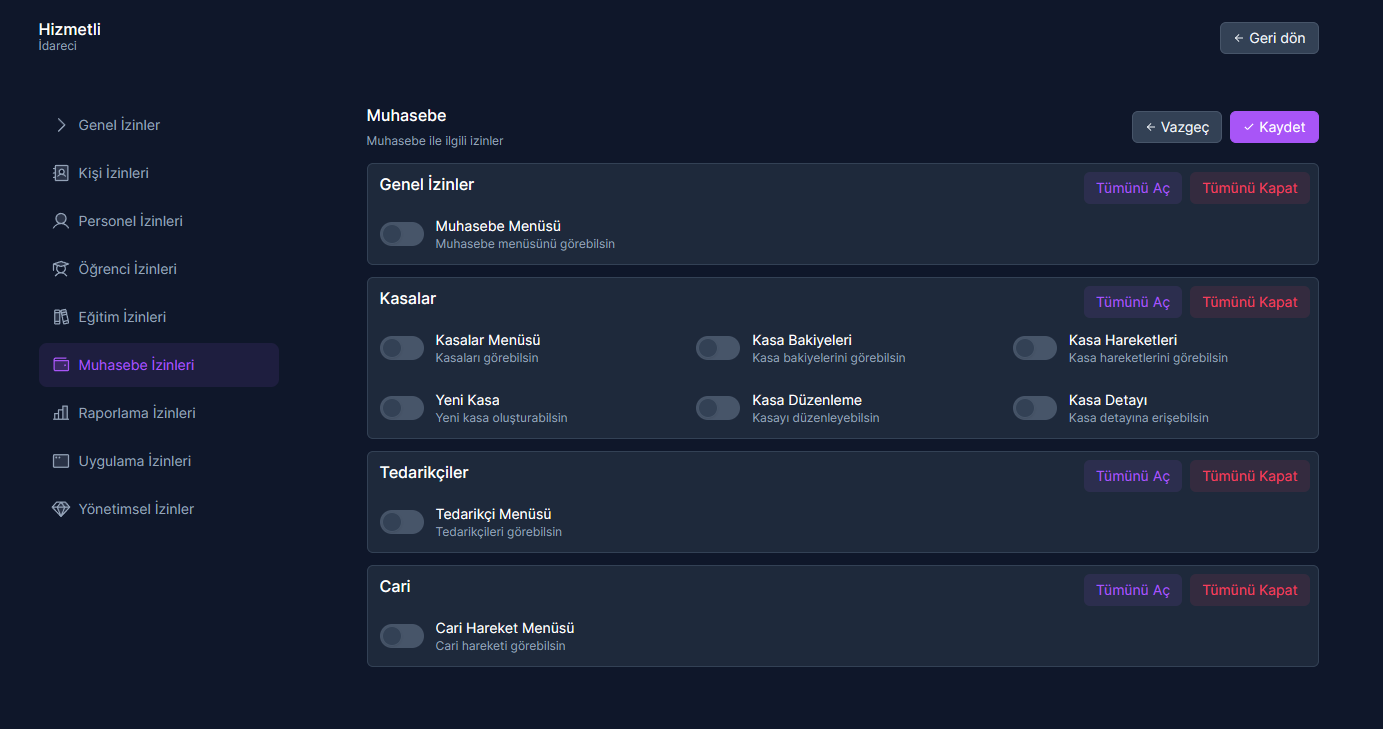Click the diamond icon beside Yönetimsel İzinleri
Screen dimensions: 1383x729
coord(61,509)
